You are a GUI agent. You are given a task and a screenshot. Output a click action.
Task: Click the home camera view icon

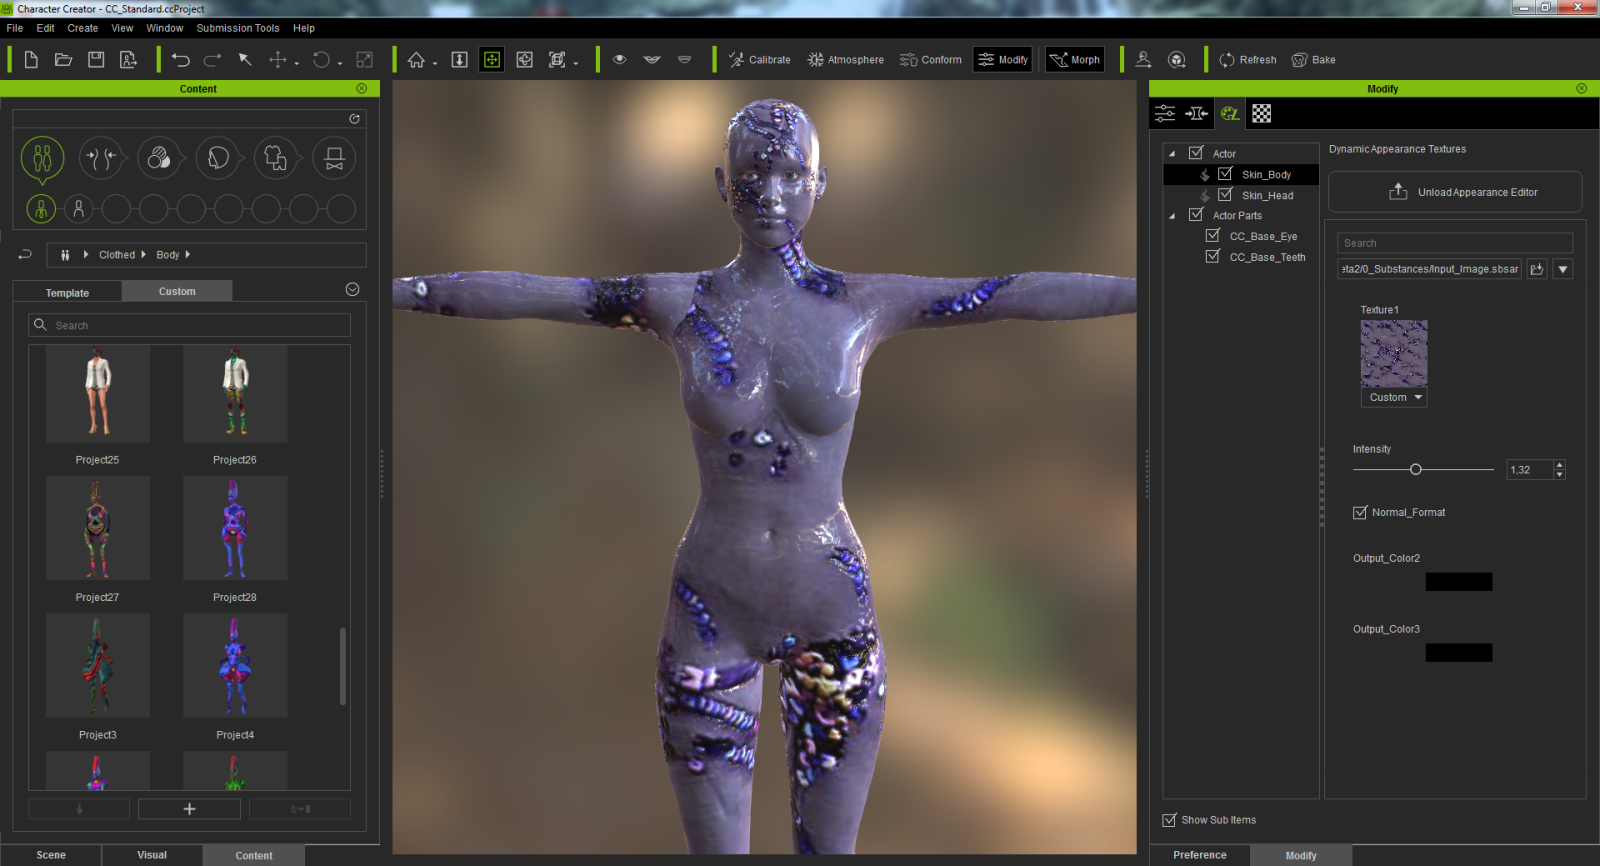tap(416, 60)
